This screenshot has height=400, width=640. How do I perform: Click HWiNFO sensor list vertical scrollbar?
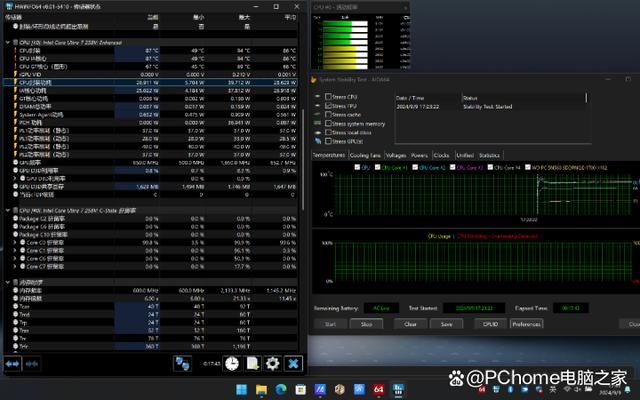click(x=303, y=159)
